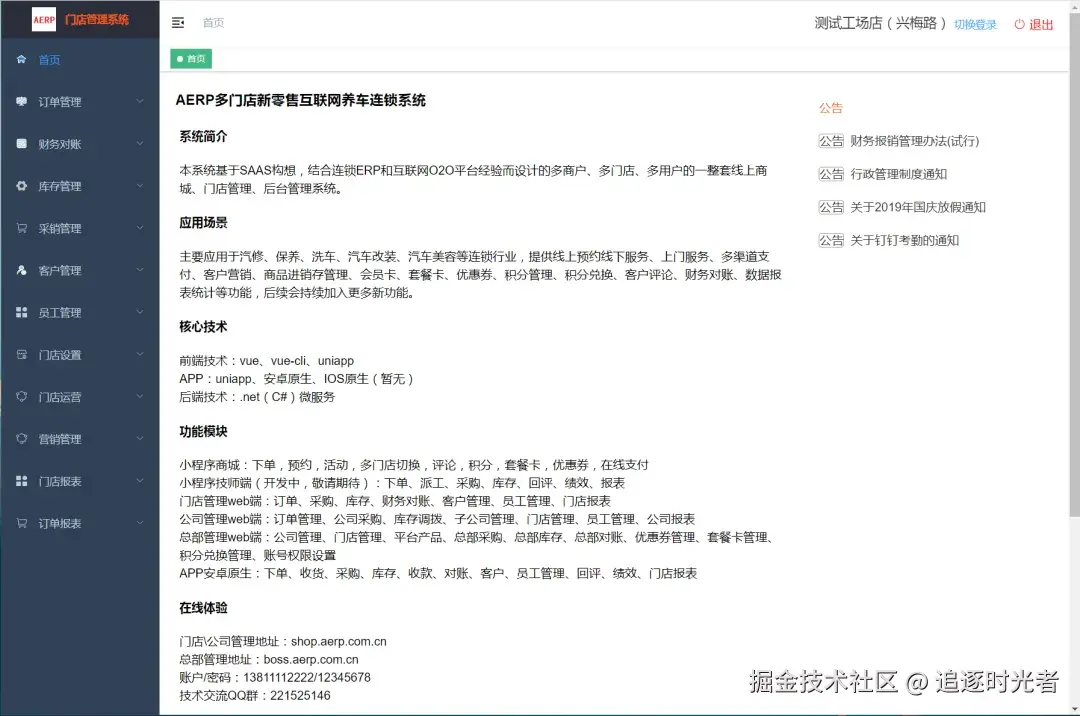
Task: Click the 切换登录 link
Action: 975,24
